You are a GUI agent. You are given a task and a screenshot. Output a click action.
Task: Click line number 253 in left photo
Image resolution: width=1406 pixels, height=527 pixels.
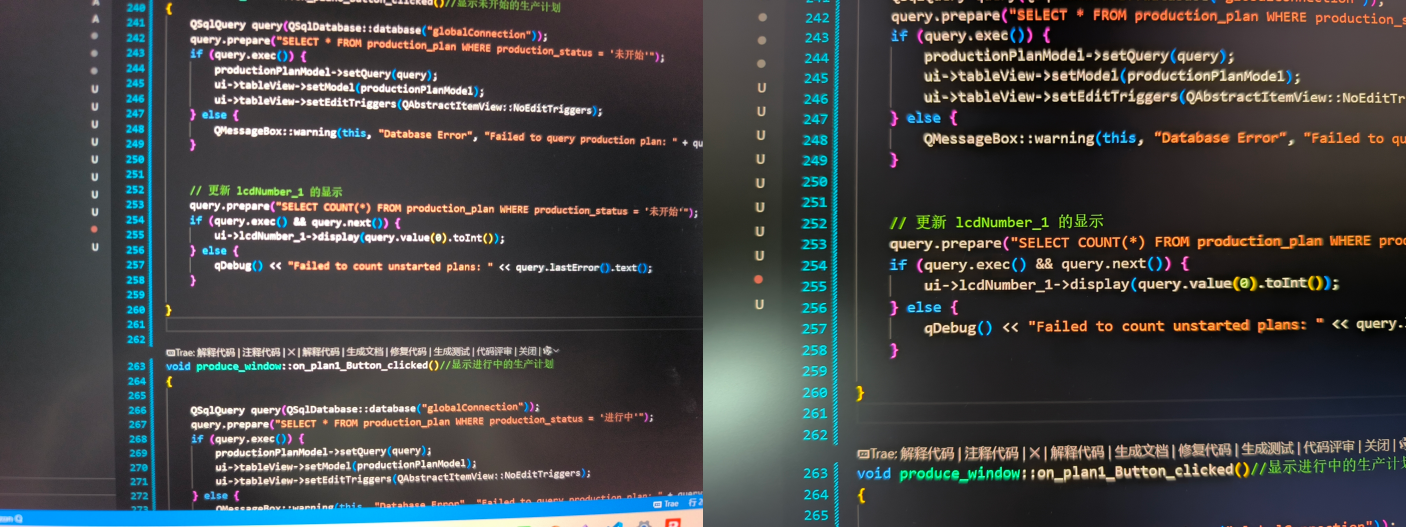coord(136,204)
